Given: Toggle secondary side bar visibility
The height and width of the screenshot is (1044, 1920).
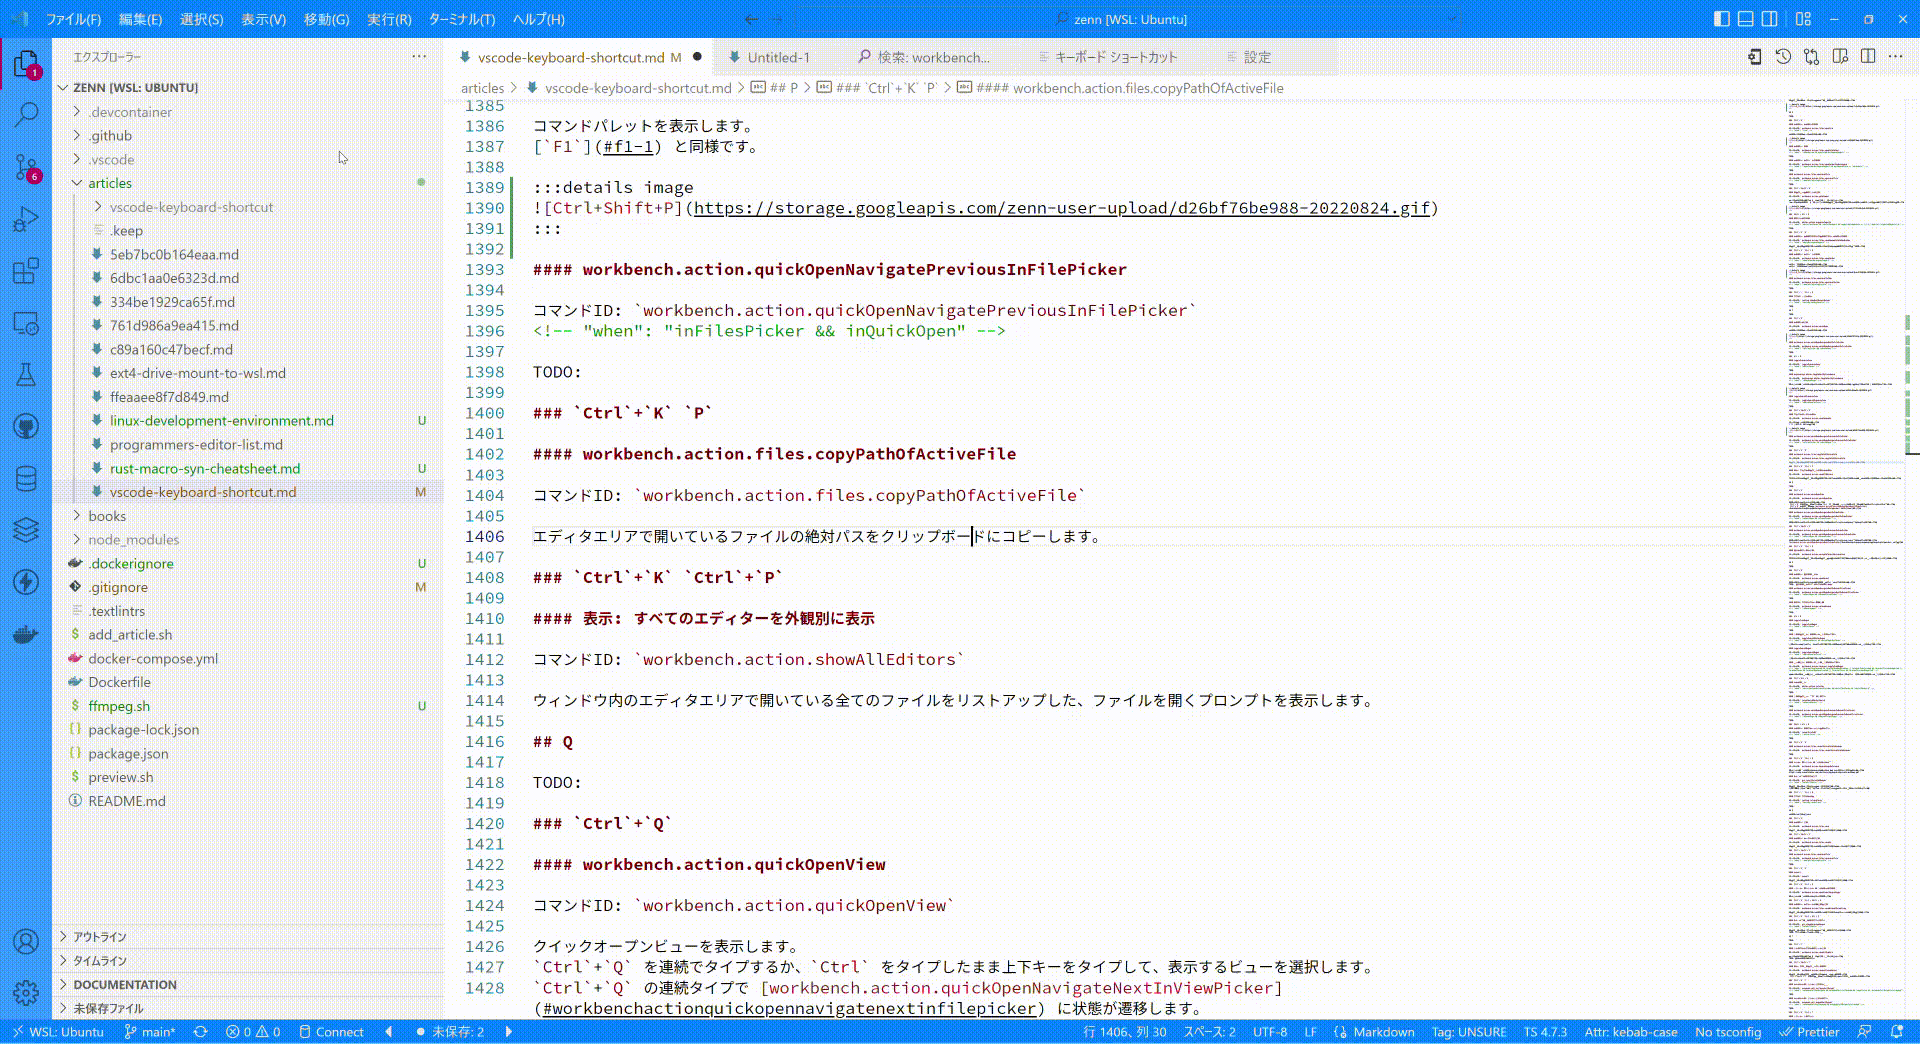Looking at the screenshot, I should 1769,19.
